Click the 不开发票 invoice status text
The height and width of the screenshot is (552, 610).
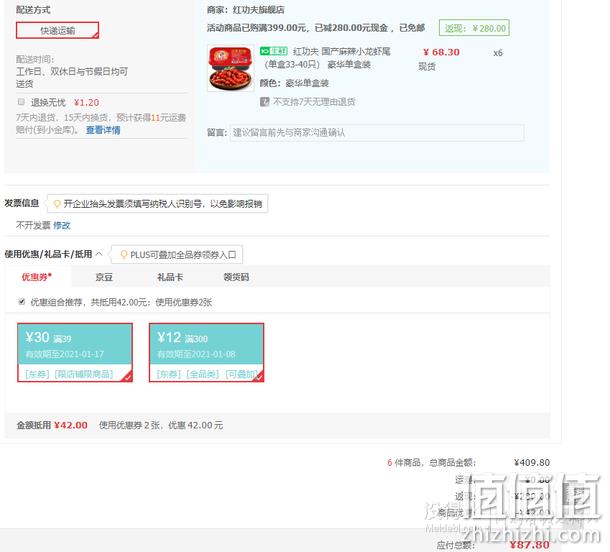click(x=33, y=225)
